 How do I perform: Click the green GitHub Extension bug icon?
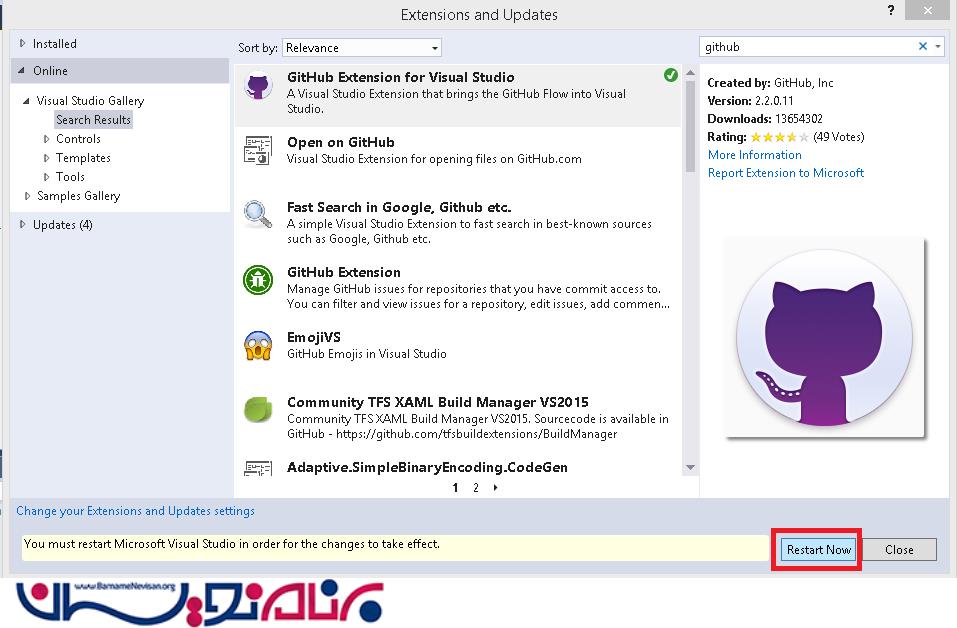pos(258,280)
